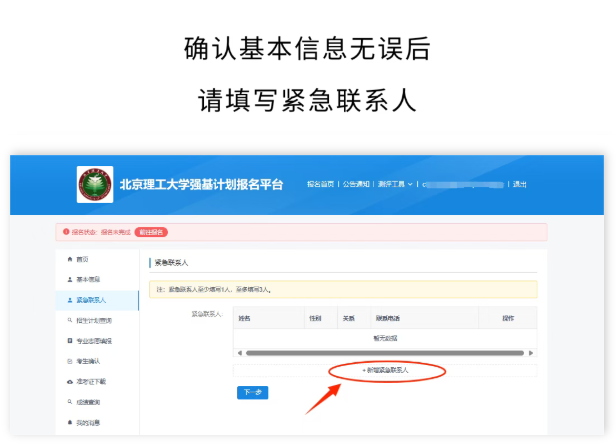Image resolution: width=616 pixels, height=445 pixels.
Task: Expand the 测评工具 dropdown in header
Action: [395, 184]
